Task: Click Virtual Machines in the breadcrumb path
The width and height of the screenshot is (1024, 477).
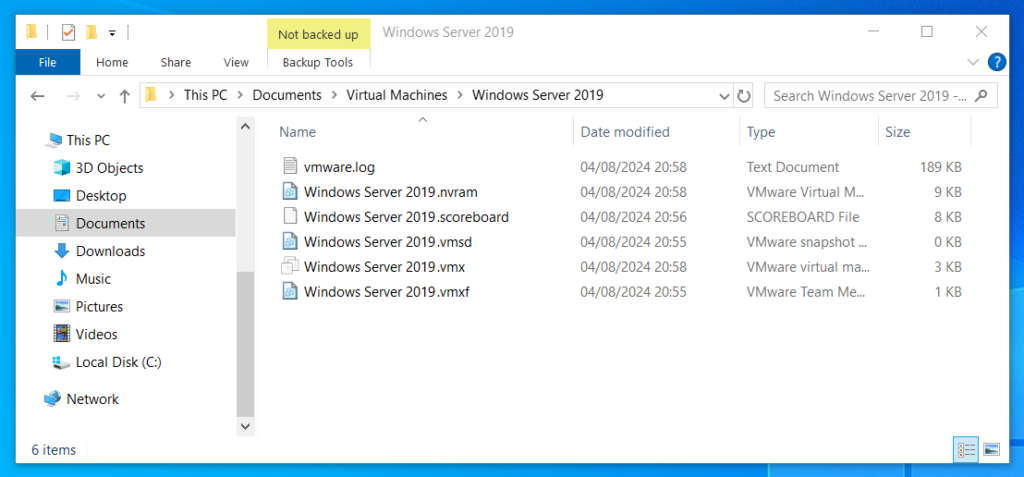Action: coord(396,95)
